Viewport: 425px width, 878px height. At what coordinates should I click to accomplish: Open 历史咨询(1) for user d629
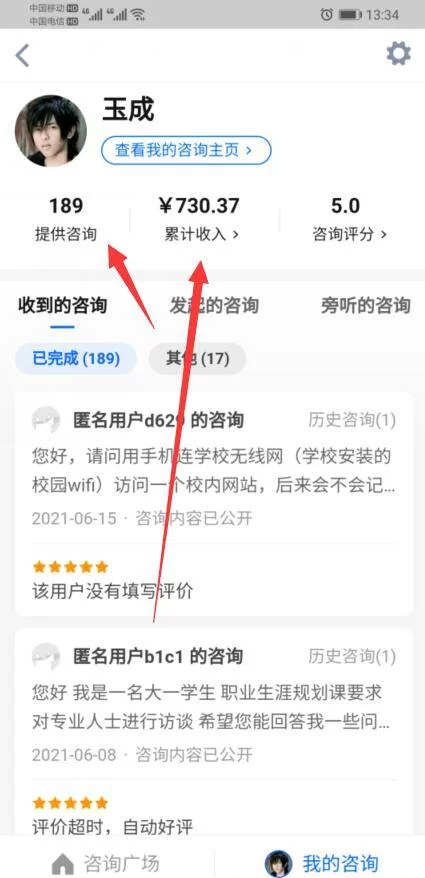(x=352, y=420)
